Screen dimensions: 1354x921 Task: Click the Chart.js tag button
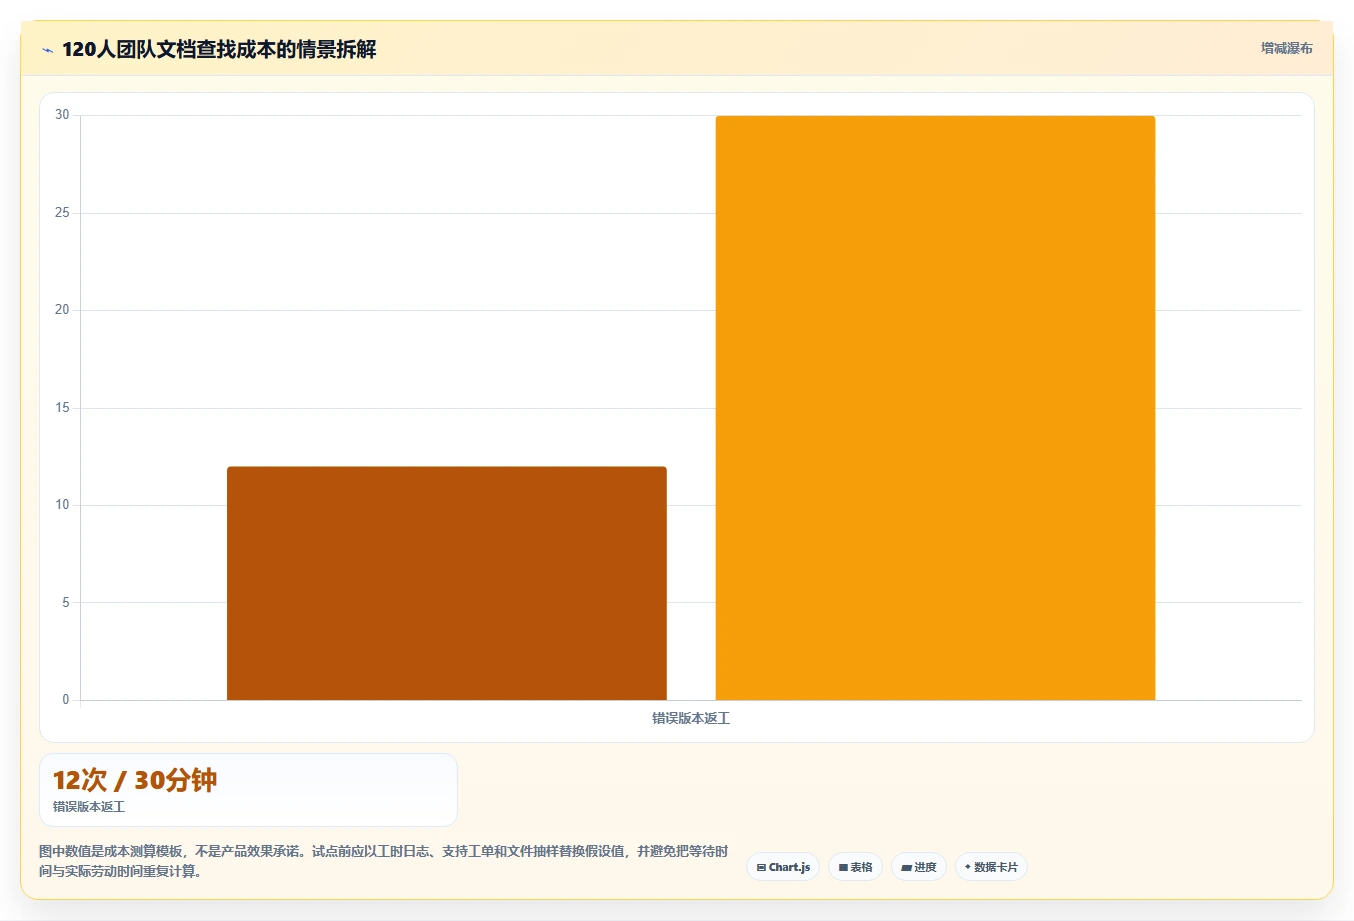tap(783, 867)
